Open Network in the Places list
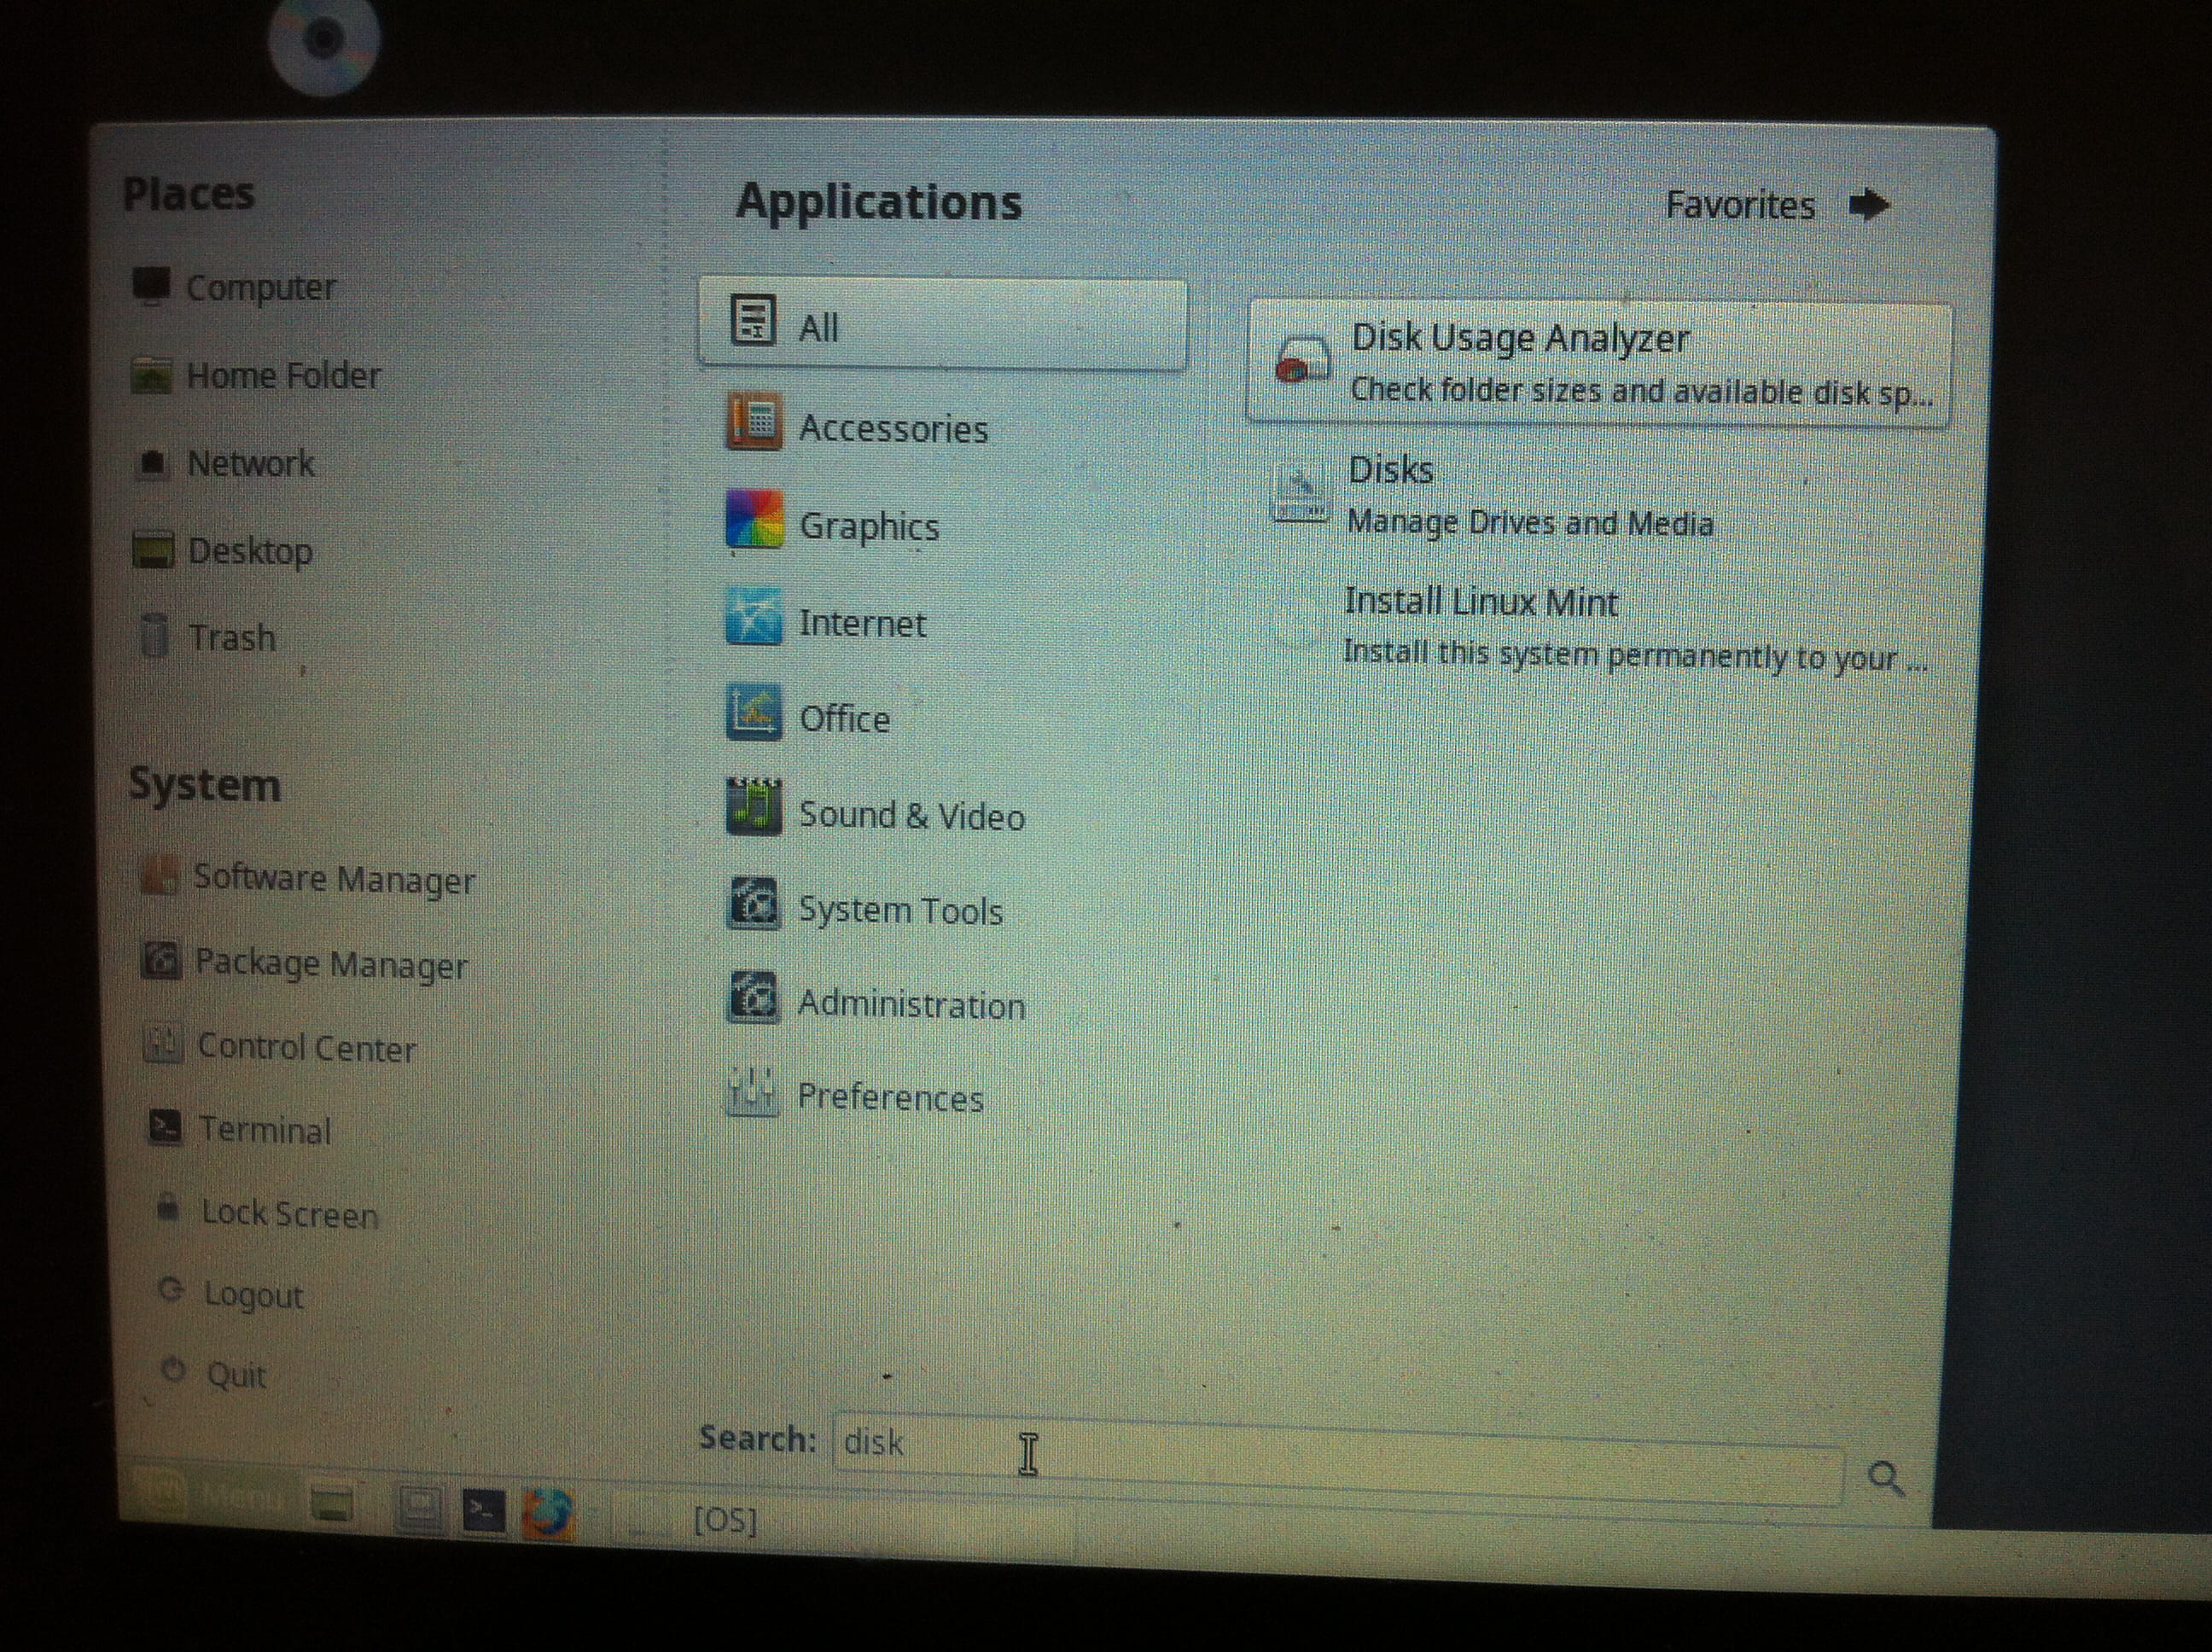2212x1652 pixels. pos(224,463)
